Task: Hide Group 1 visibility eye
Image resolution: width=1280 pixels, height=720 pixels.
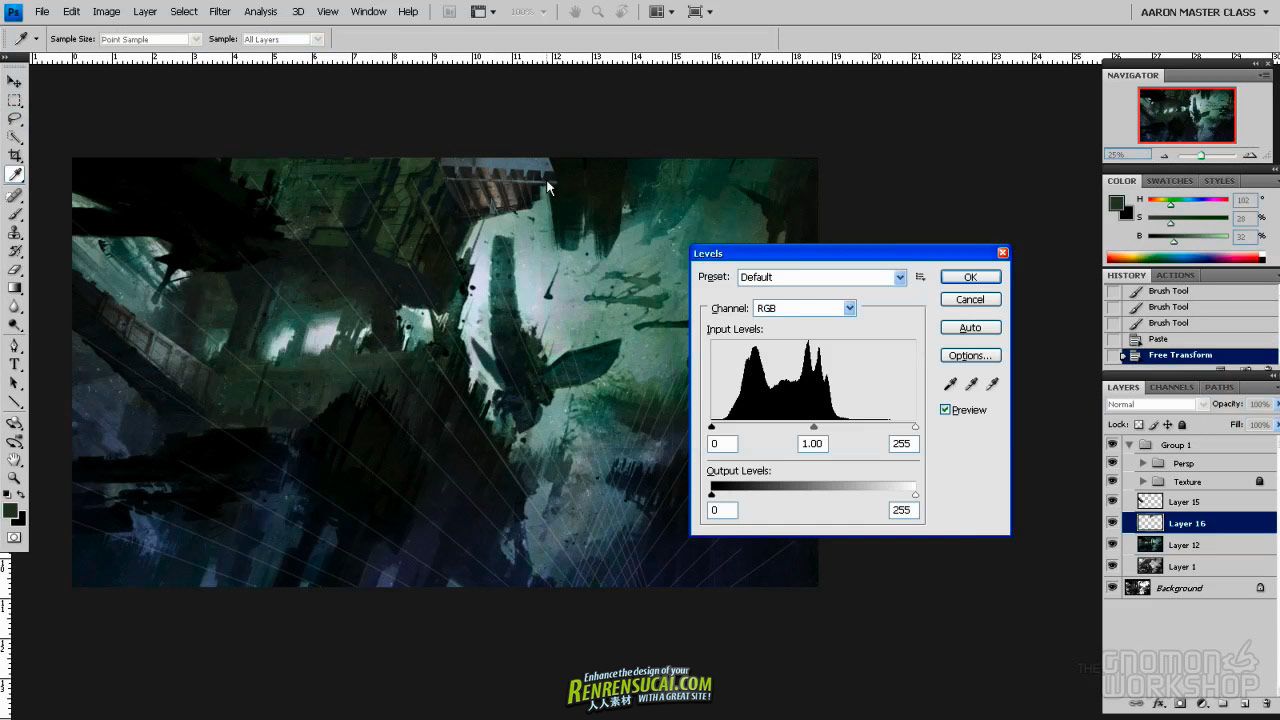Action: 1112,445
